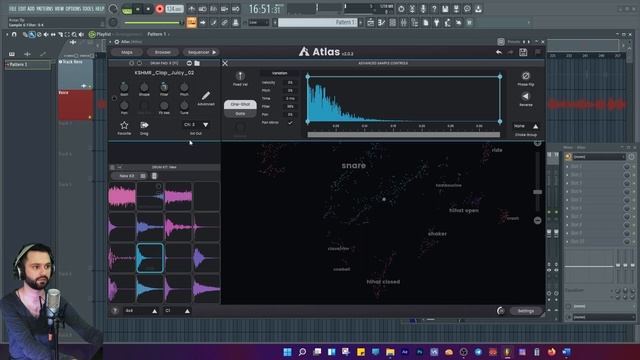Click the hihat closed label on map

(x=383, y=282)
